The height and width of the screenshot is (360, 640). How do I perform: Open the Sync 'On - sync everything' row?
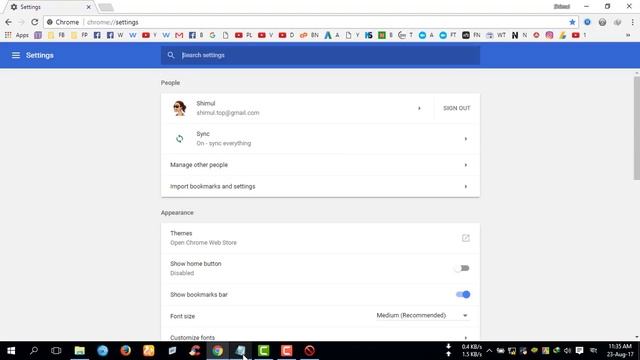click(x=320, y=139)
